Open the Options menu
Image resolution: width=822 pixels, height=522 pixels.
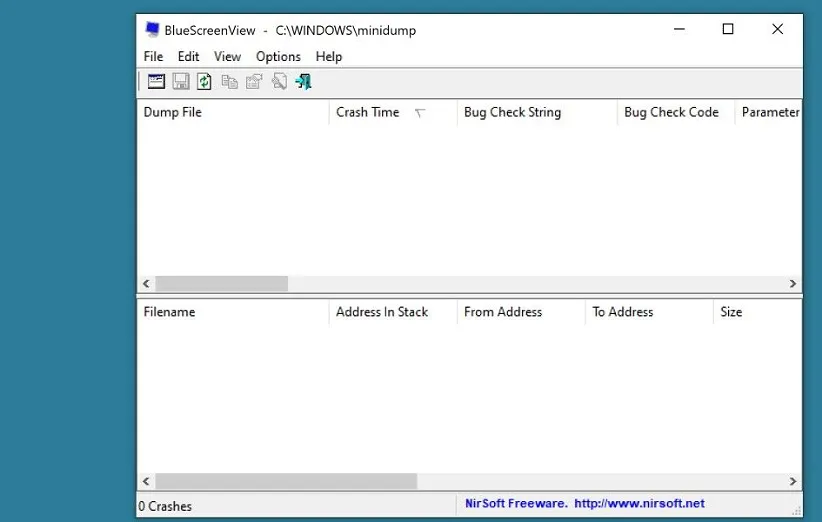(278, 56)
